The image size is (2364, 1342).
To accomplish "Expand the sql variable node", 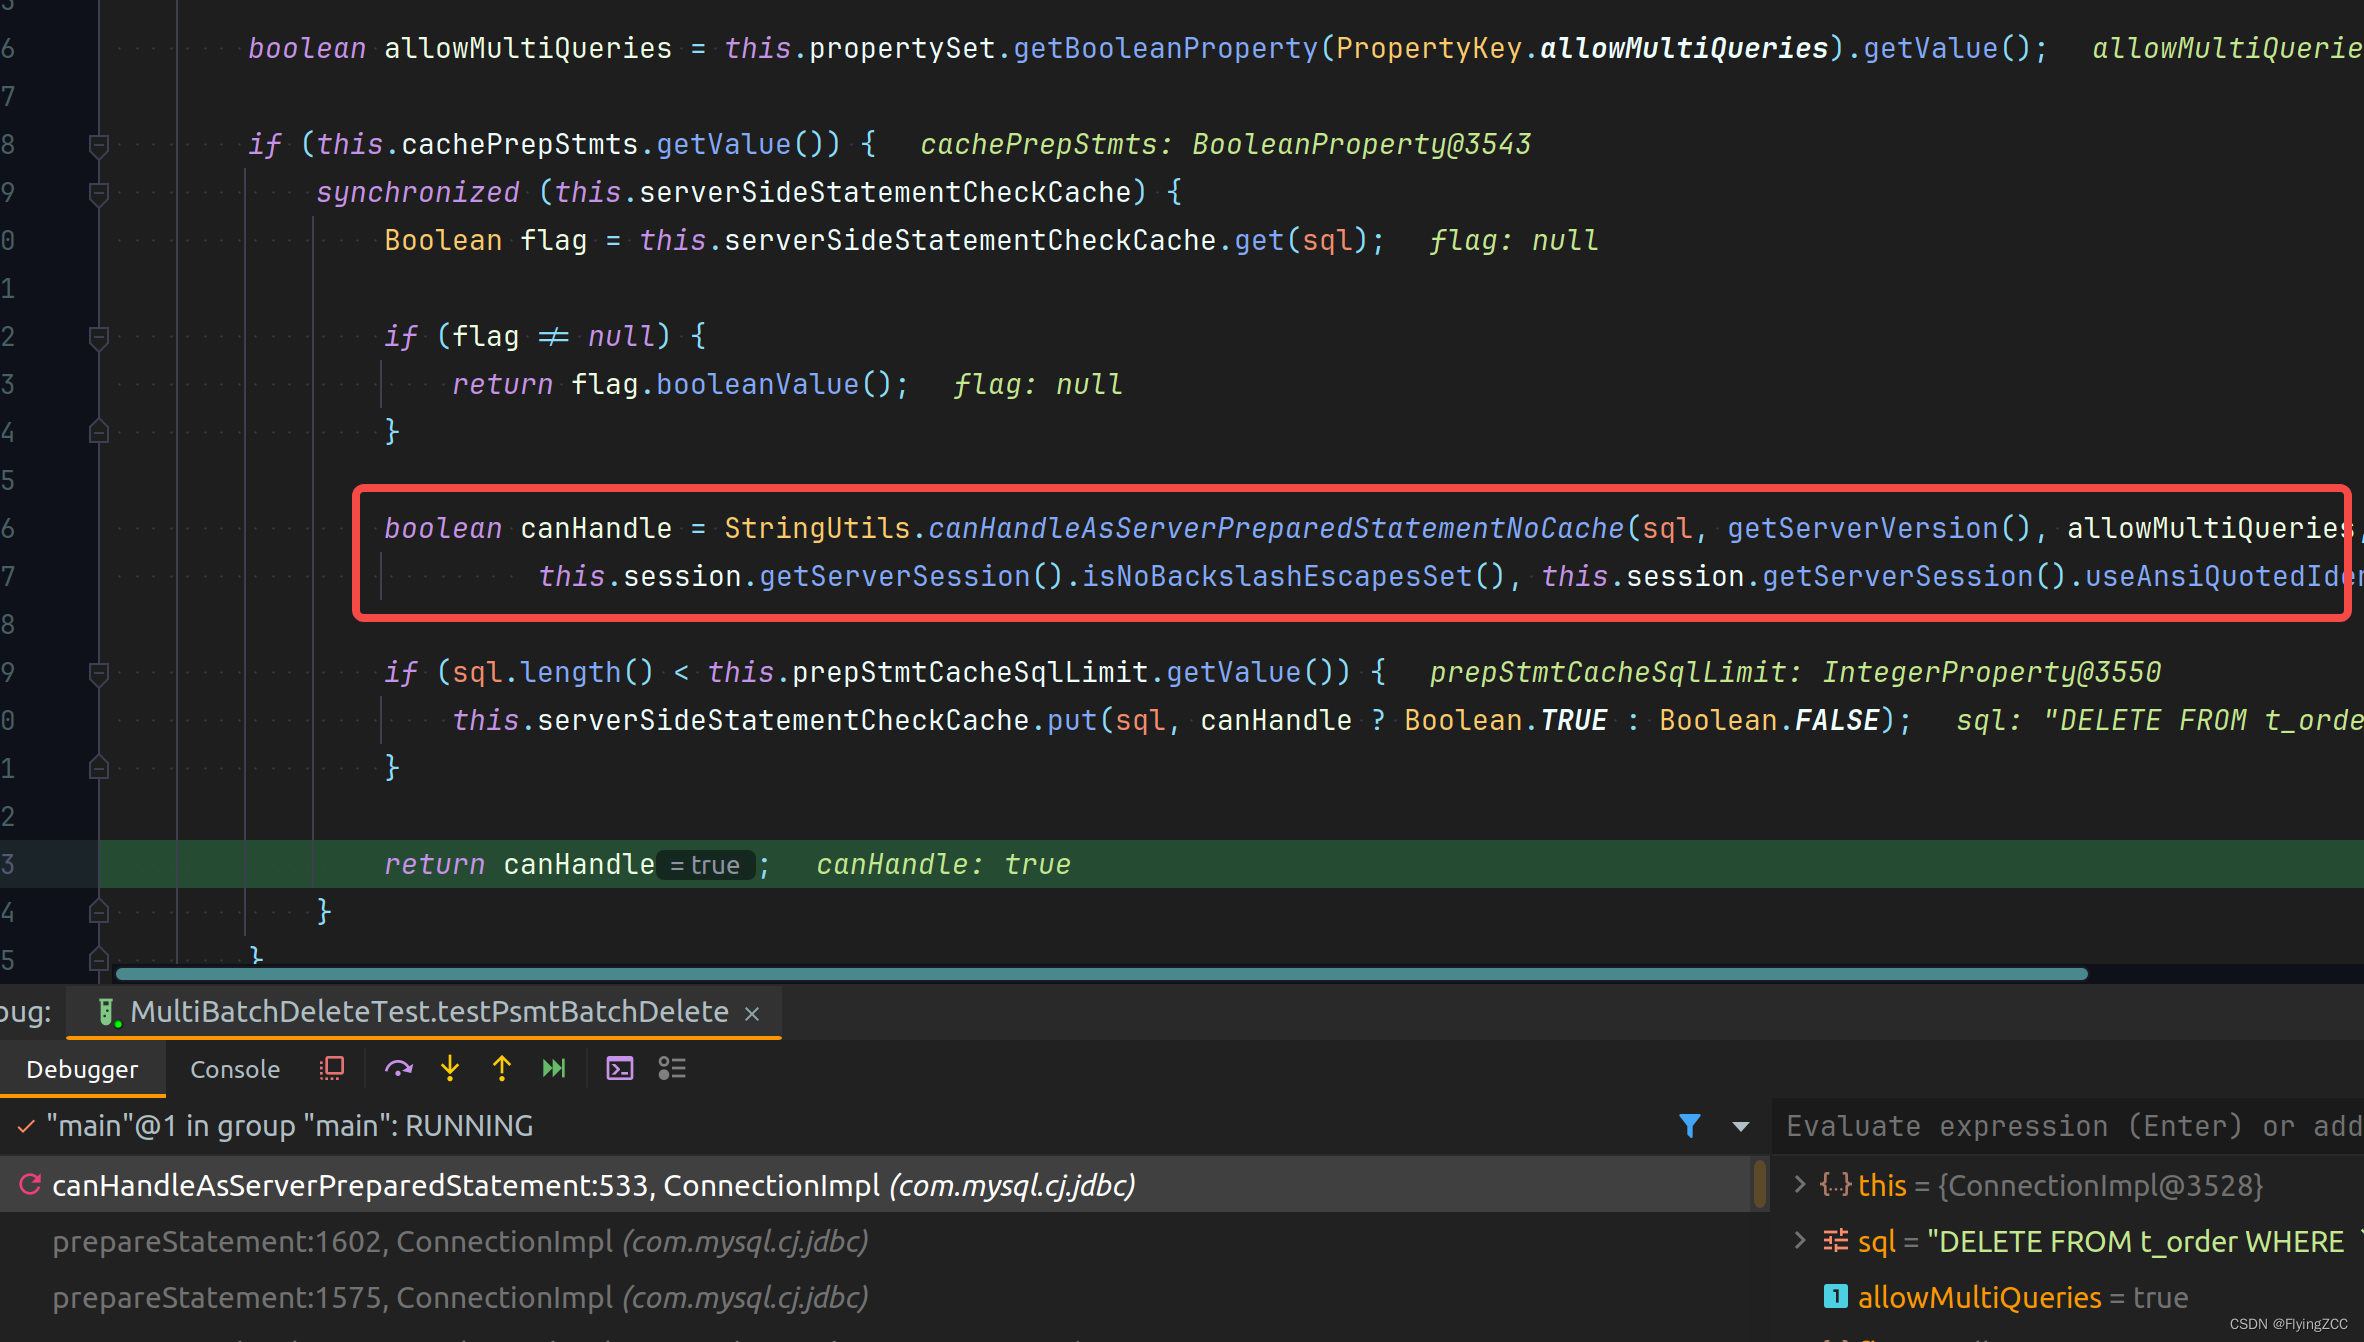I will point(1800,1241).
